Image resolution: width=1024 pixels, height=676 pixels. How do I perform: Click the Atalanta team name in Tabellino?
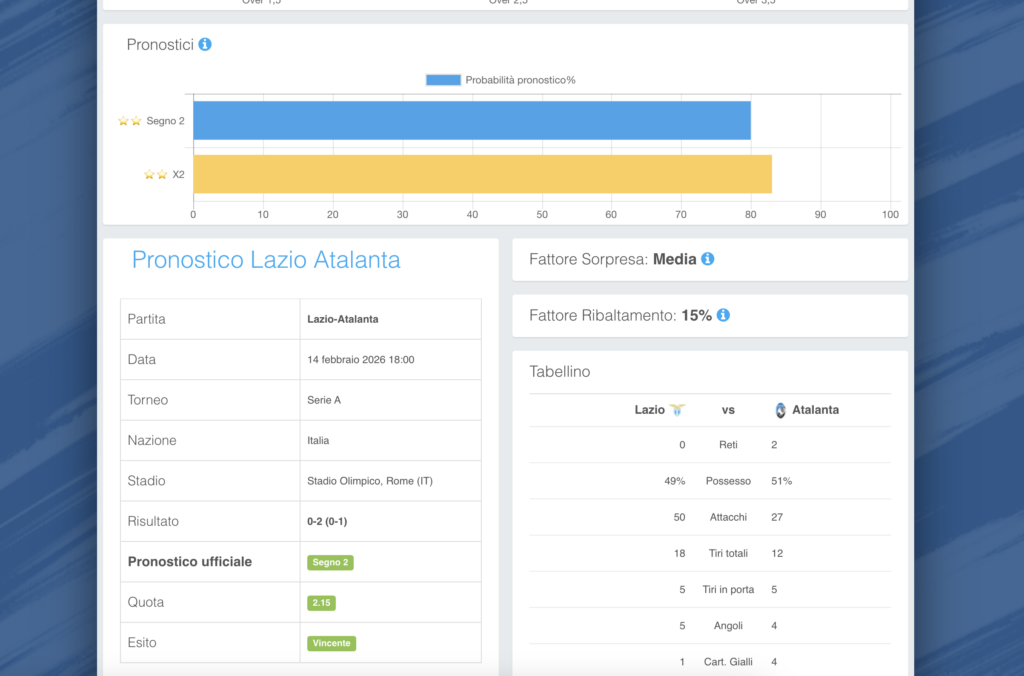click(815, 410)
